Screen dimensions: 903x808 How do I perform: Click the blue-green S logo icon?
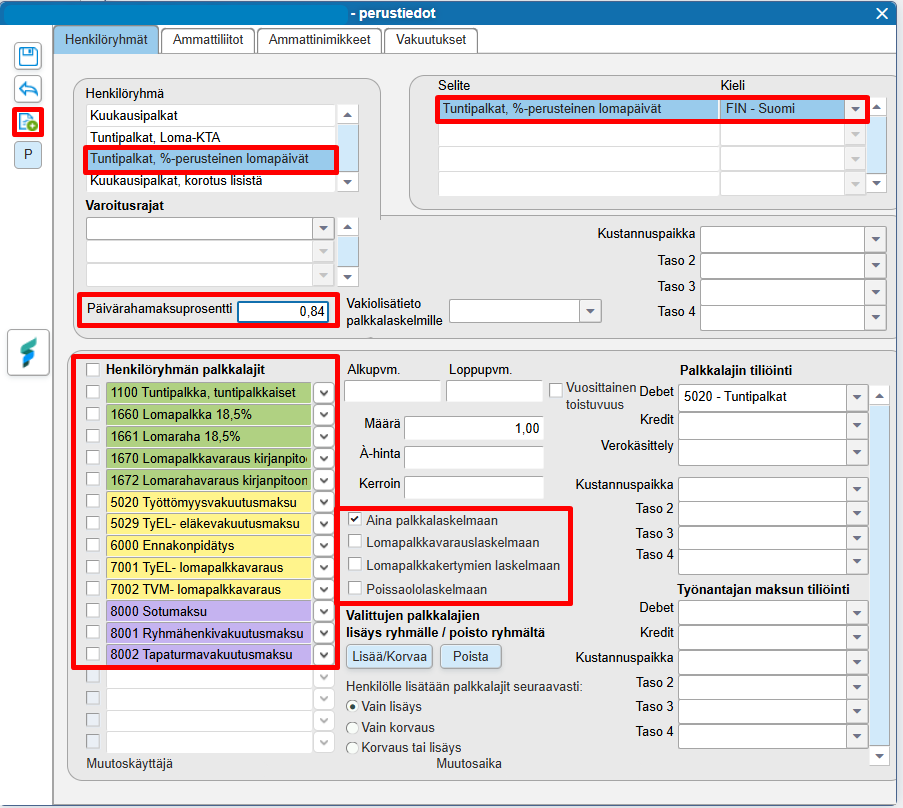(x=28, y=352)
